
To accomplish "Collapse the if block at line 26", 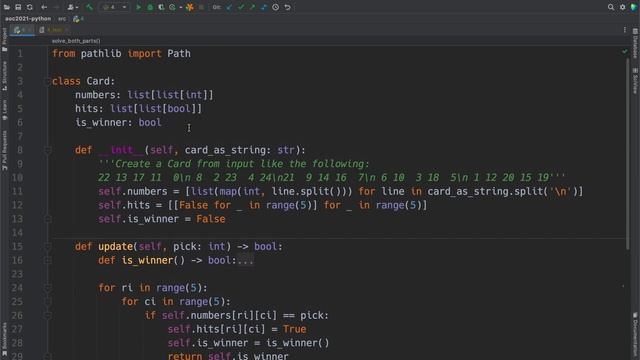I will click(48, 316).
